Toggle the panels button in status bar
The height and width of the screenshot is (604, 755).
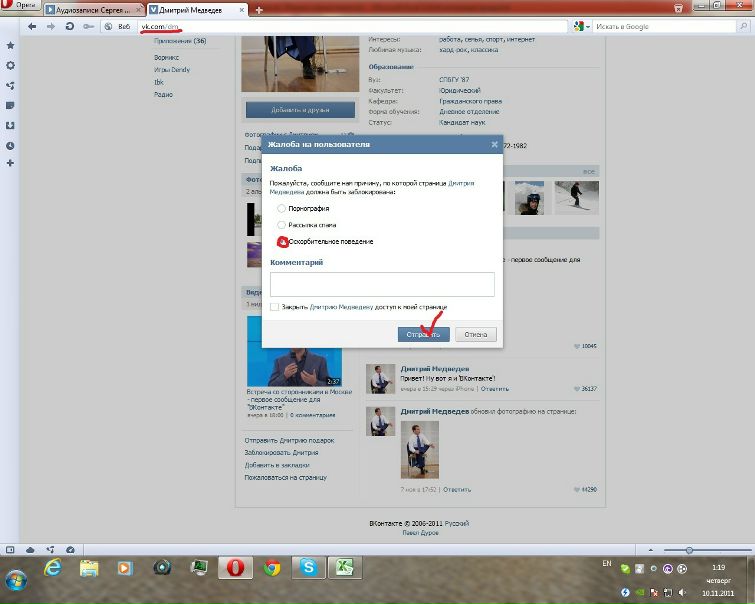tap(10, 550)
